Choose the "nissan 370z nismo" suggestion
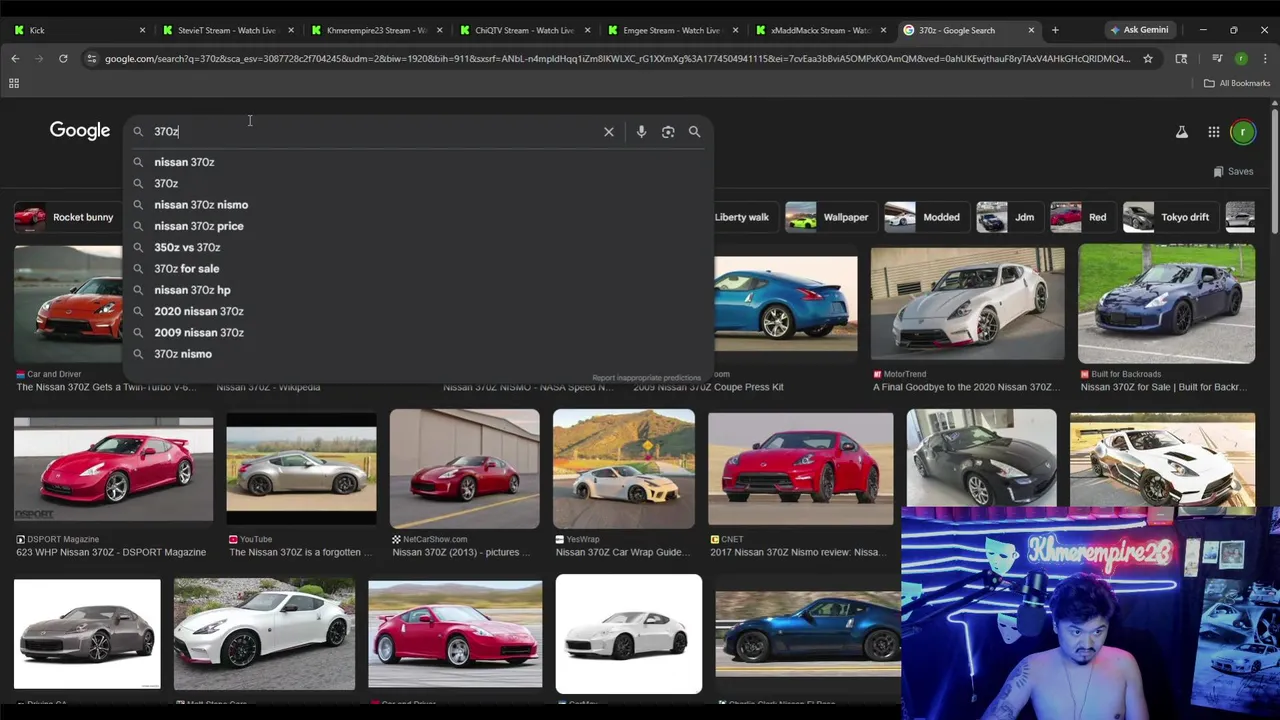This screenshot has height=720, width=1280. point(418,205)
